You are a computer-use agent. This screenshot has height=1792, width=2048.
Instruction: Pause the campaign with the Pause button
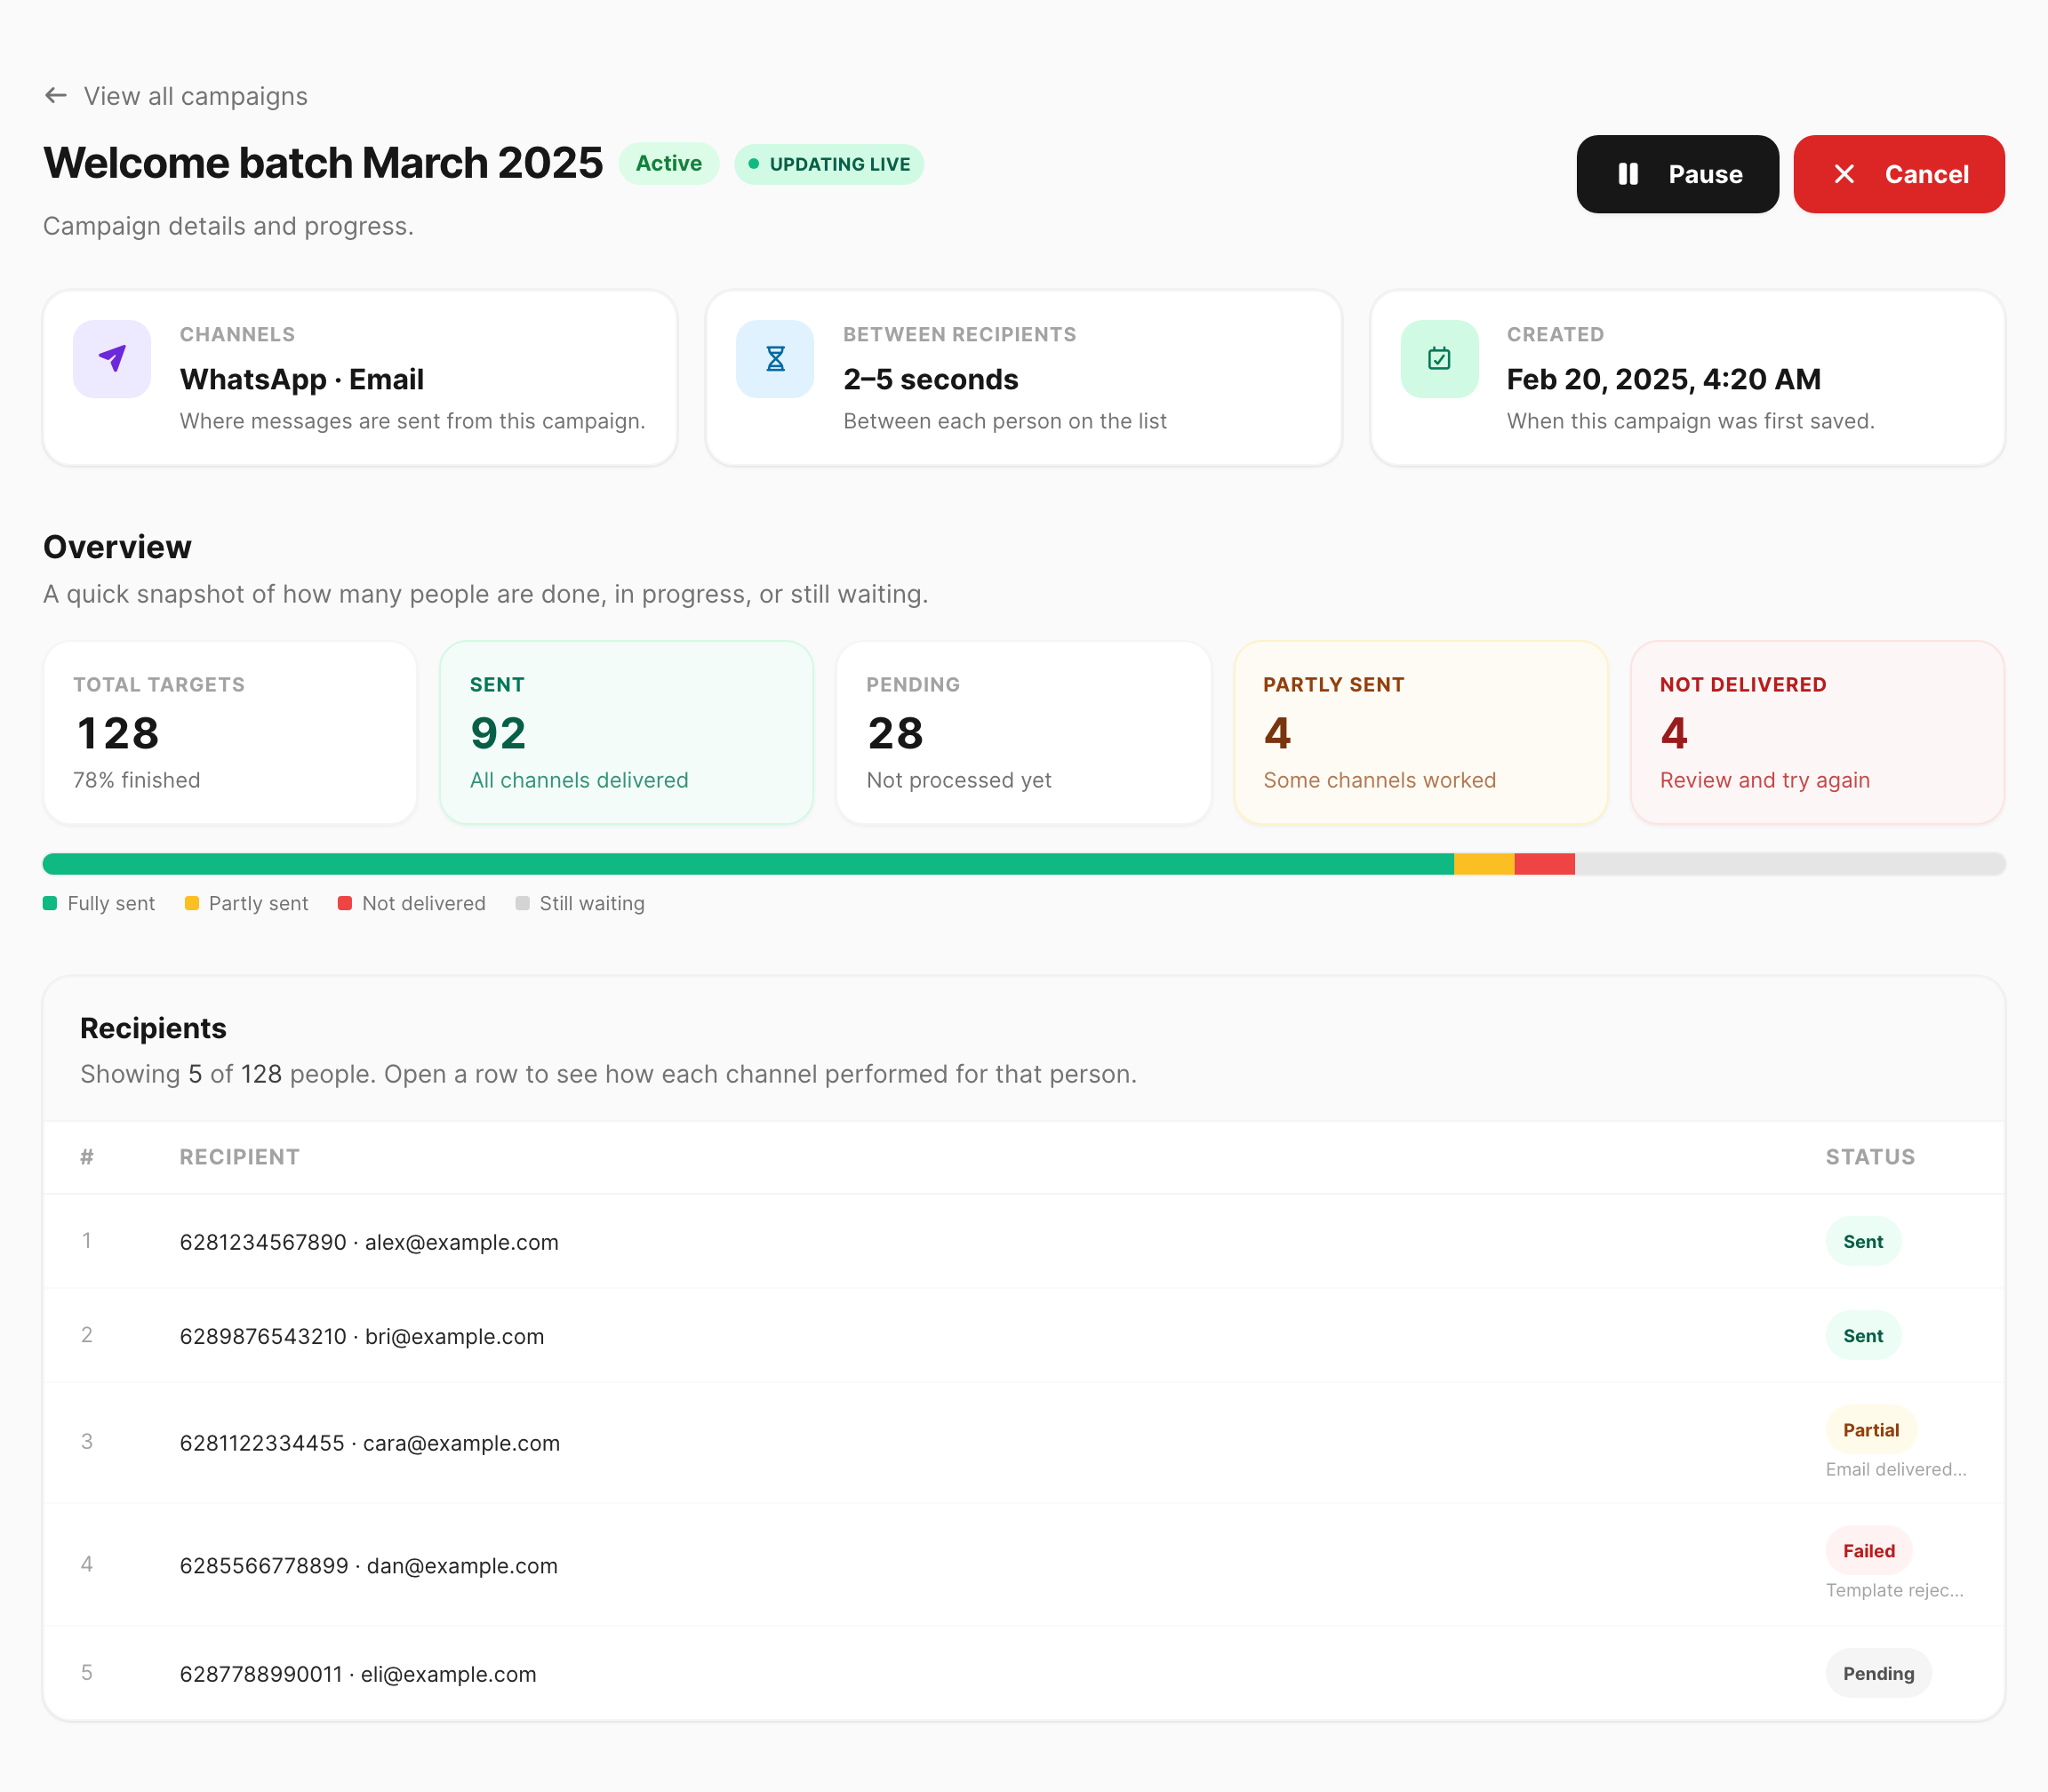(1677, 174)
